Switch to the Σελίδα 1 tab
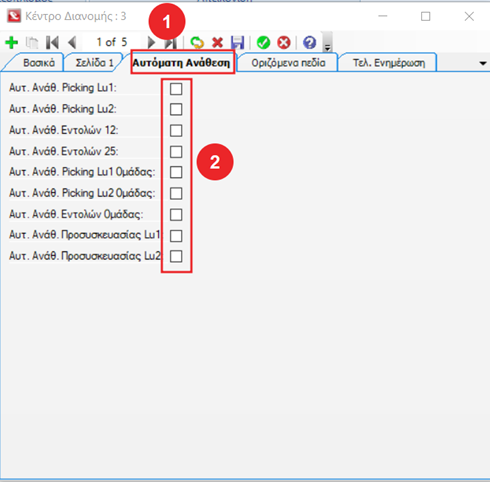 tap(94, 63)
